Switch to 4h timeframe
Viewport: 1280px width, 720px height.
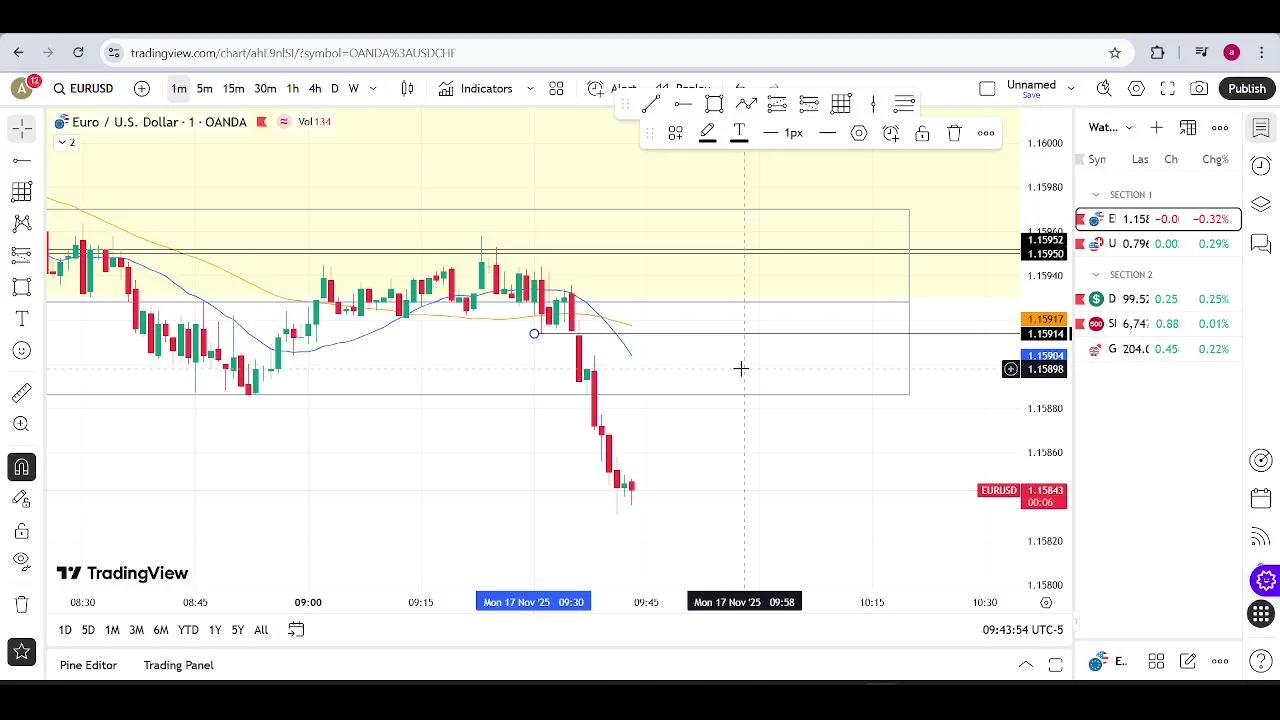click(x=315, y=89)
